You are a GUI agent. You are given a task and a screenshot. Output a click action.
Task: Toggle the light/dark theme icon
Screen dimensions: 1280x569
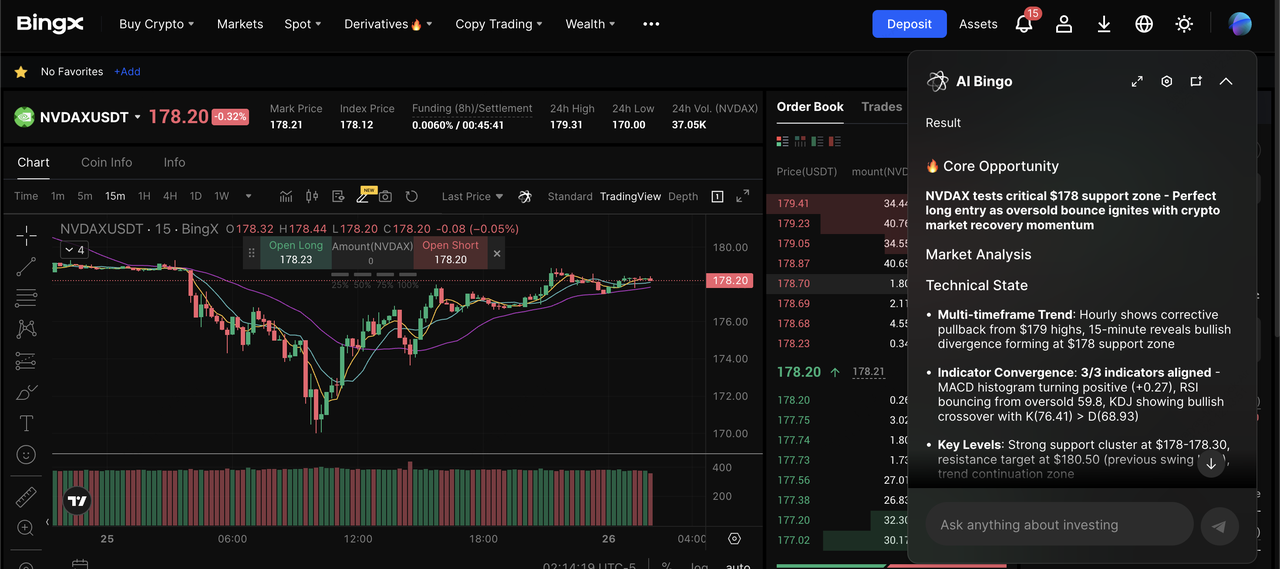pos(1184,24)
